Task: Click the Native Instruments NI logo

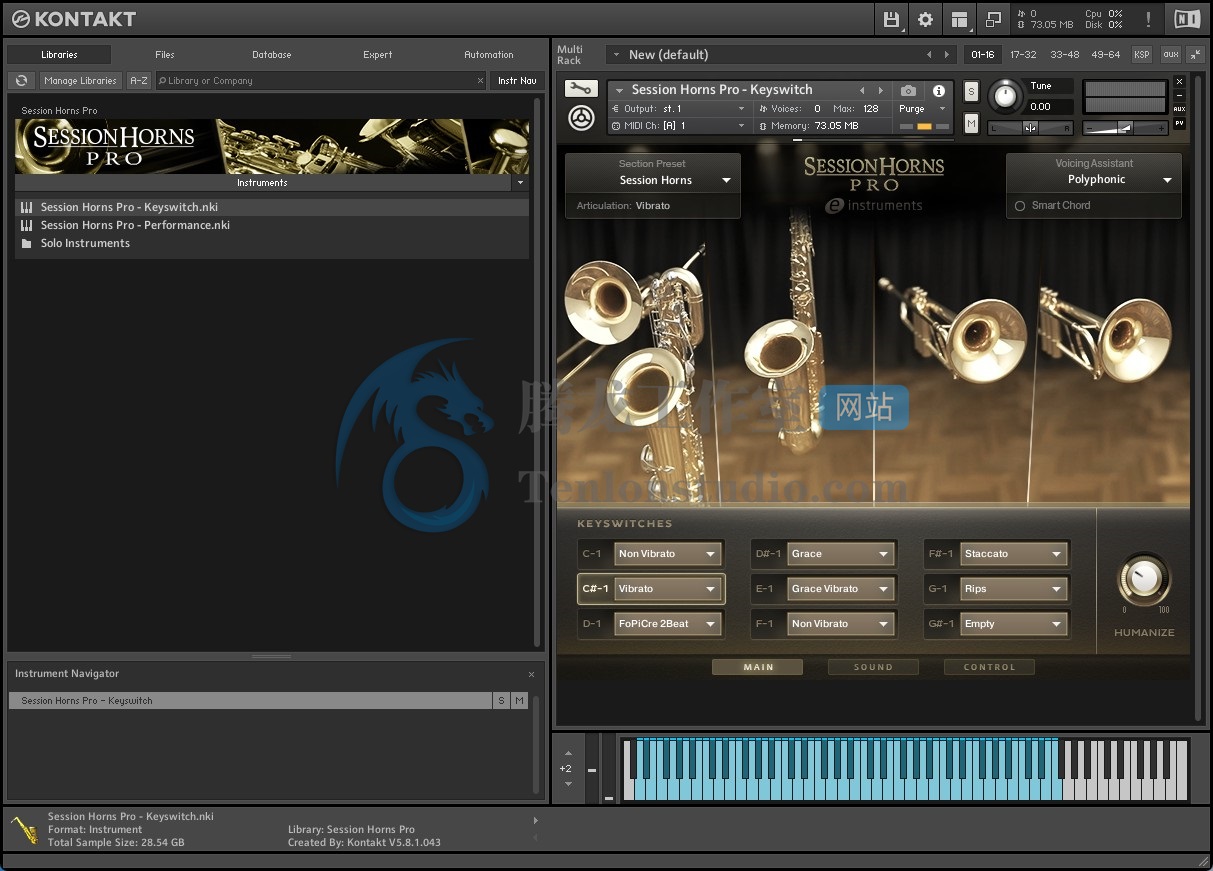Action: click(1187, 19)
